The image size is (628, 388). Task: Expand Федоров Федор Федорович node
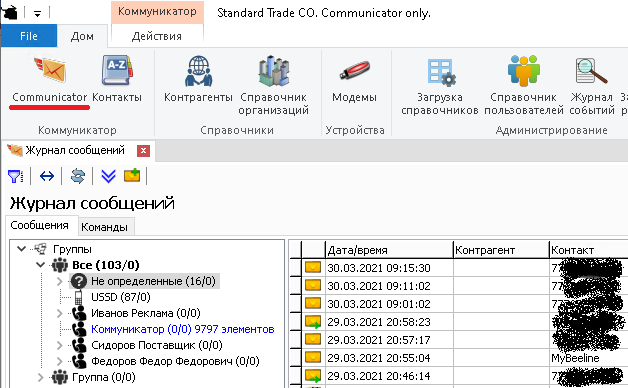click(60, 361)
